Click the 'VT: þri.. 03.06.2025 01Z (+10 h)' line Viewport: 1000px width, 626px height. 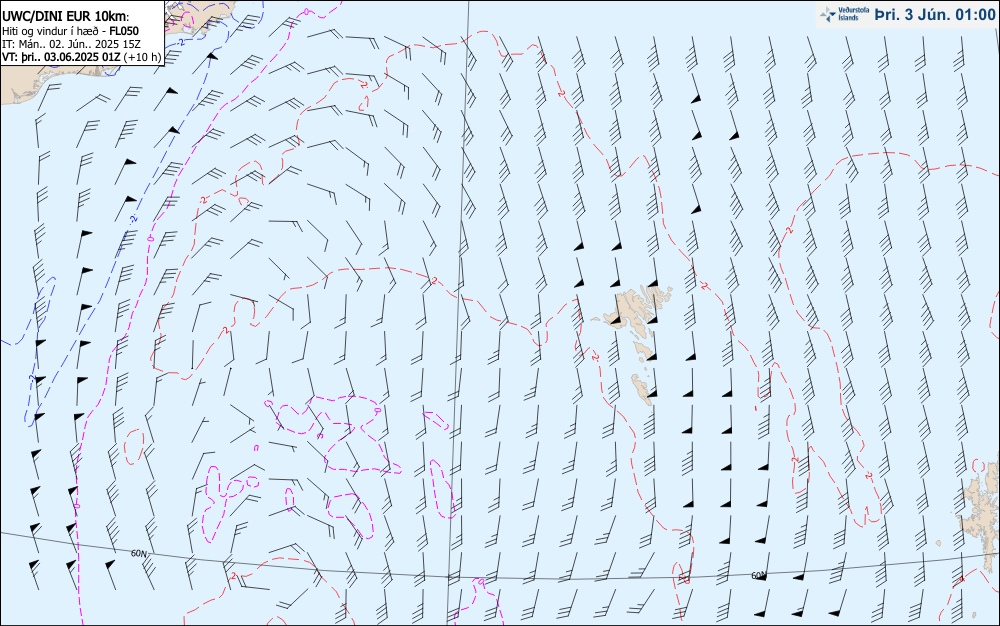[82, 57]
